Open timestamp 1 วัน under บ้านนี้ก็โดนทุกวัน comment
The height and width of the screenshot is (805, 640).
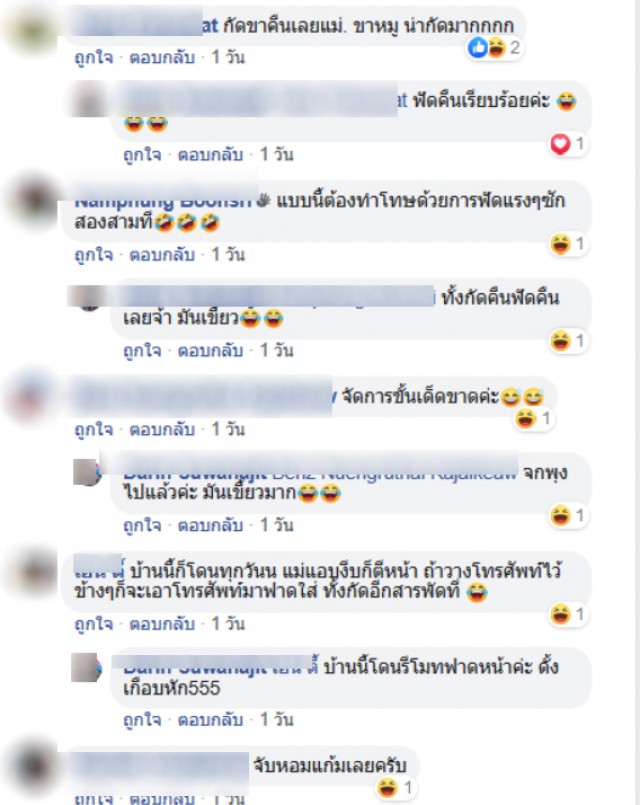[x=228, y=624]
